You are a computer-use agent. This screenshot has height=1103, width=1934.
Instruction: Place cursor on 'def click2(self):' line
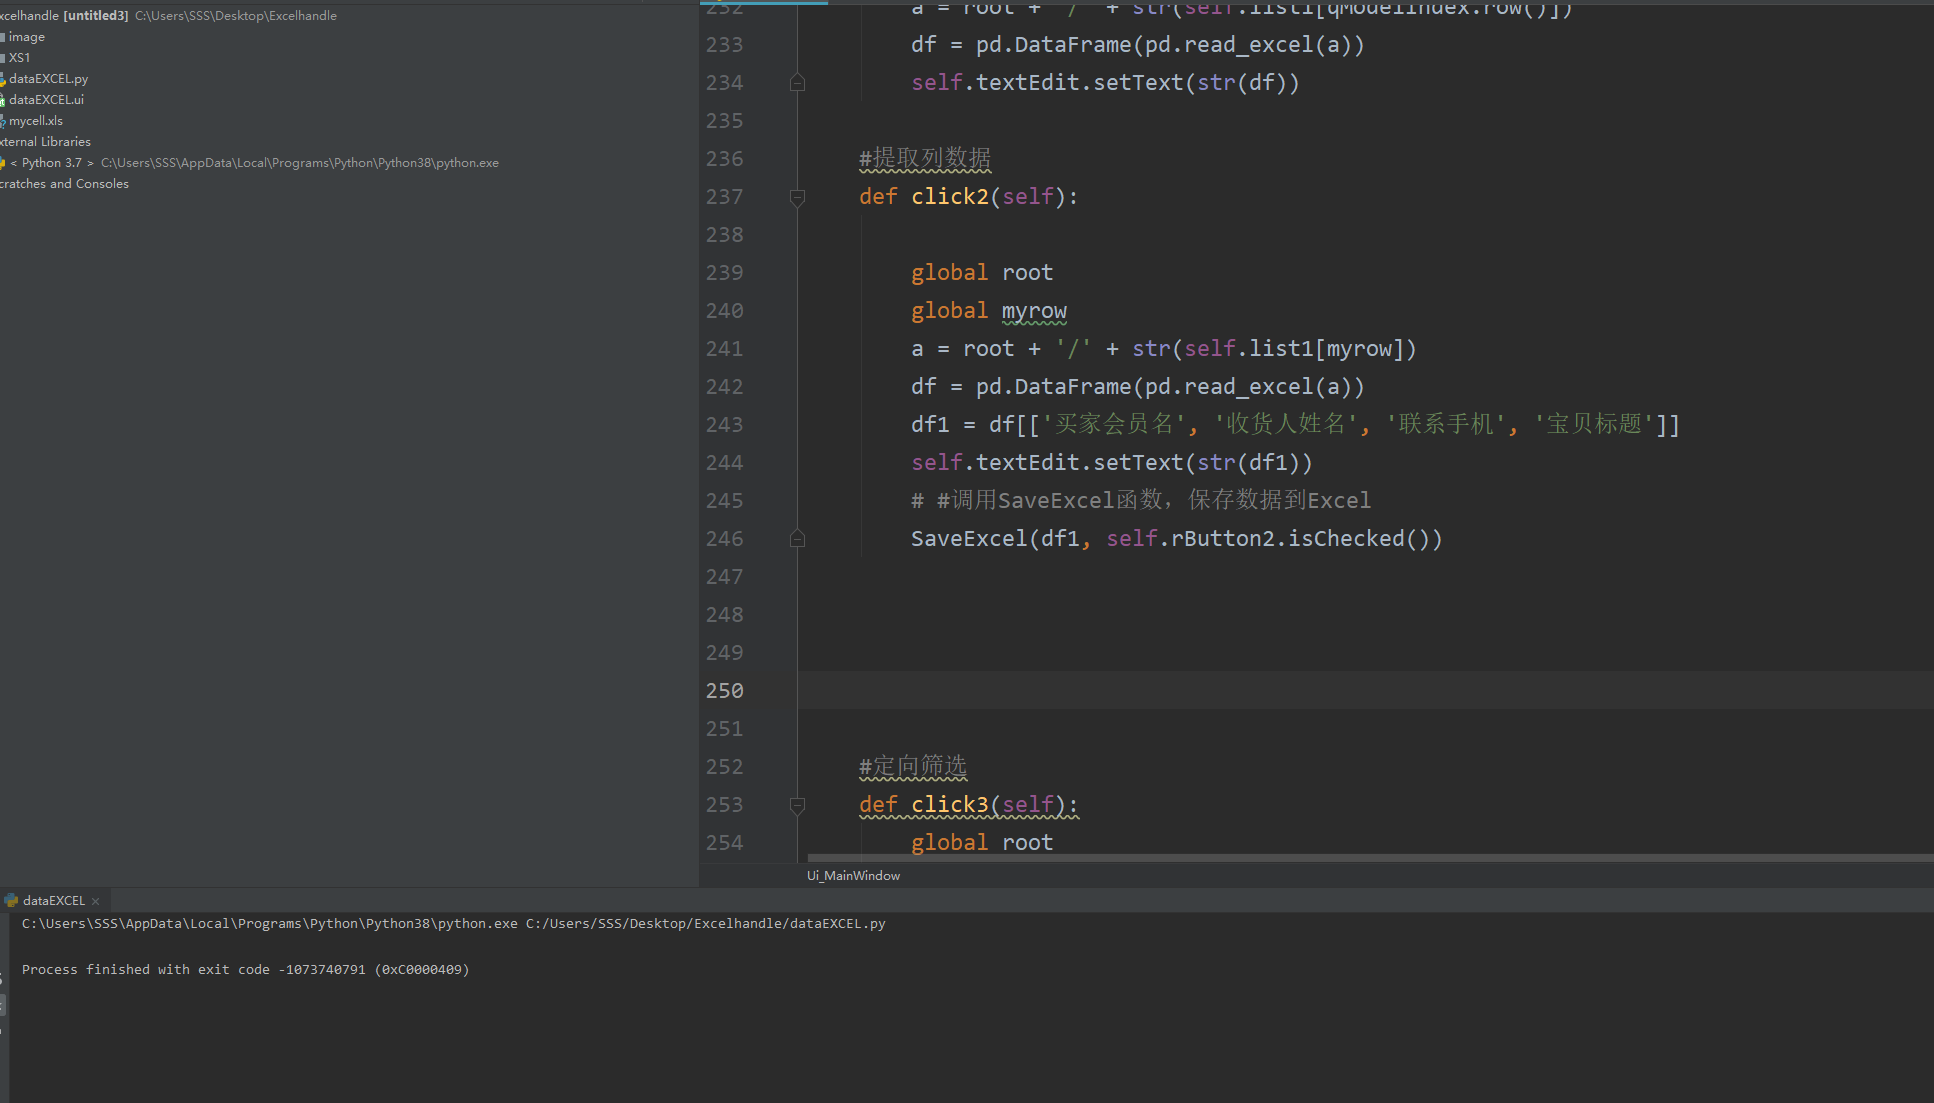coord(968,197)
